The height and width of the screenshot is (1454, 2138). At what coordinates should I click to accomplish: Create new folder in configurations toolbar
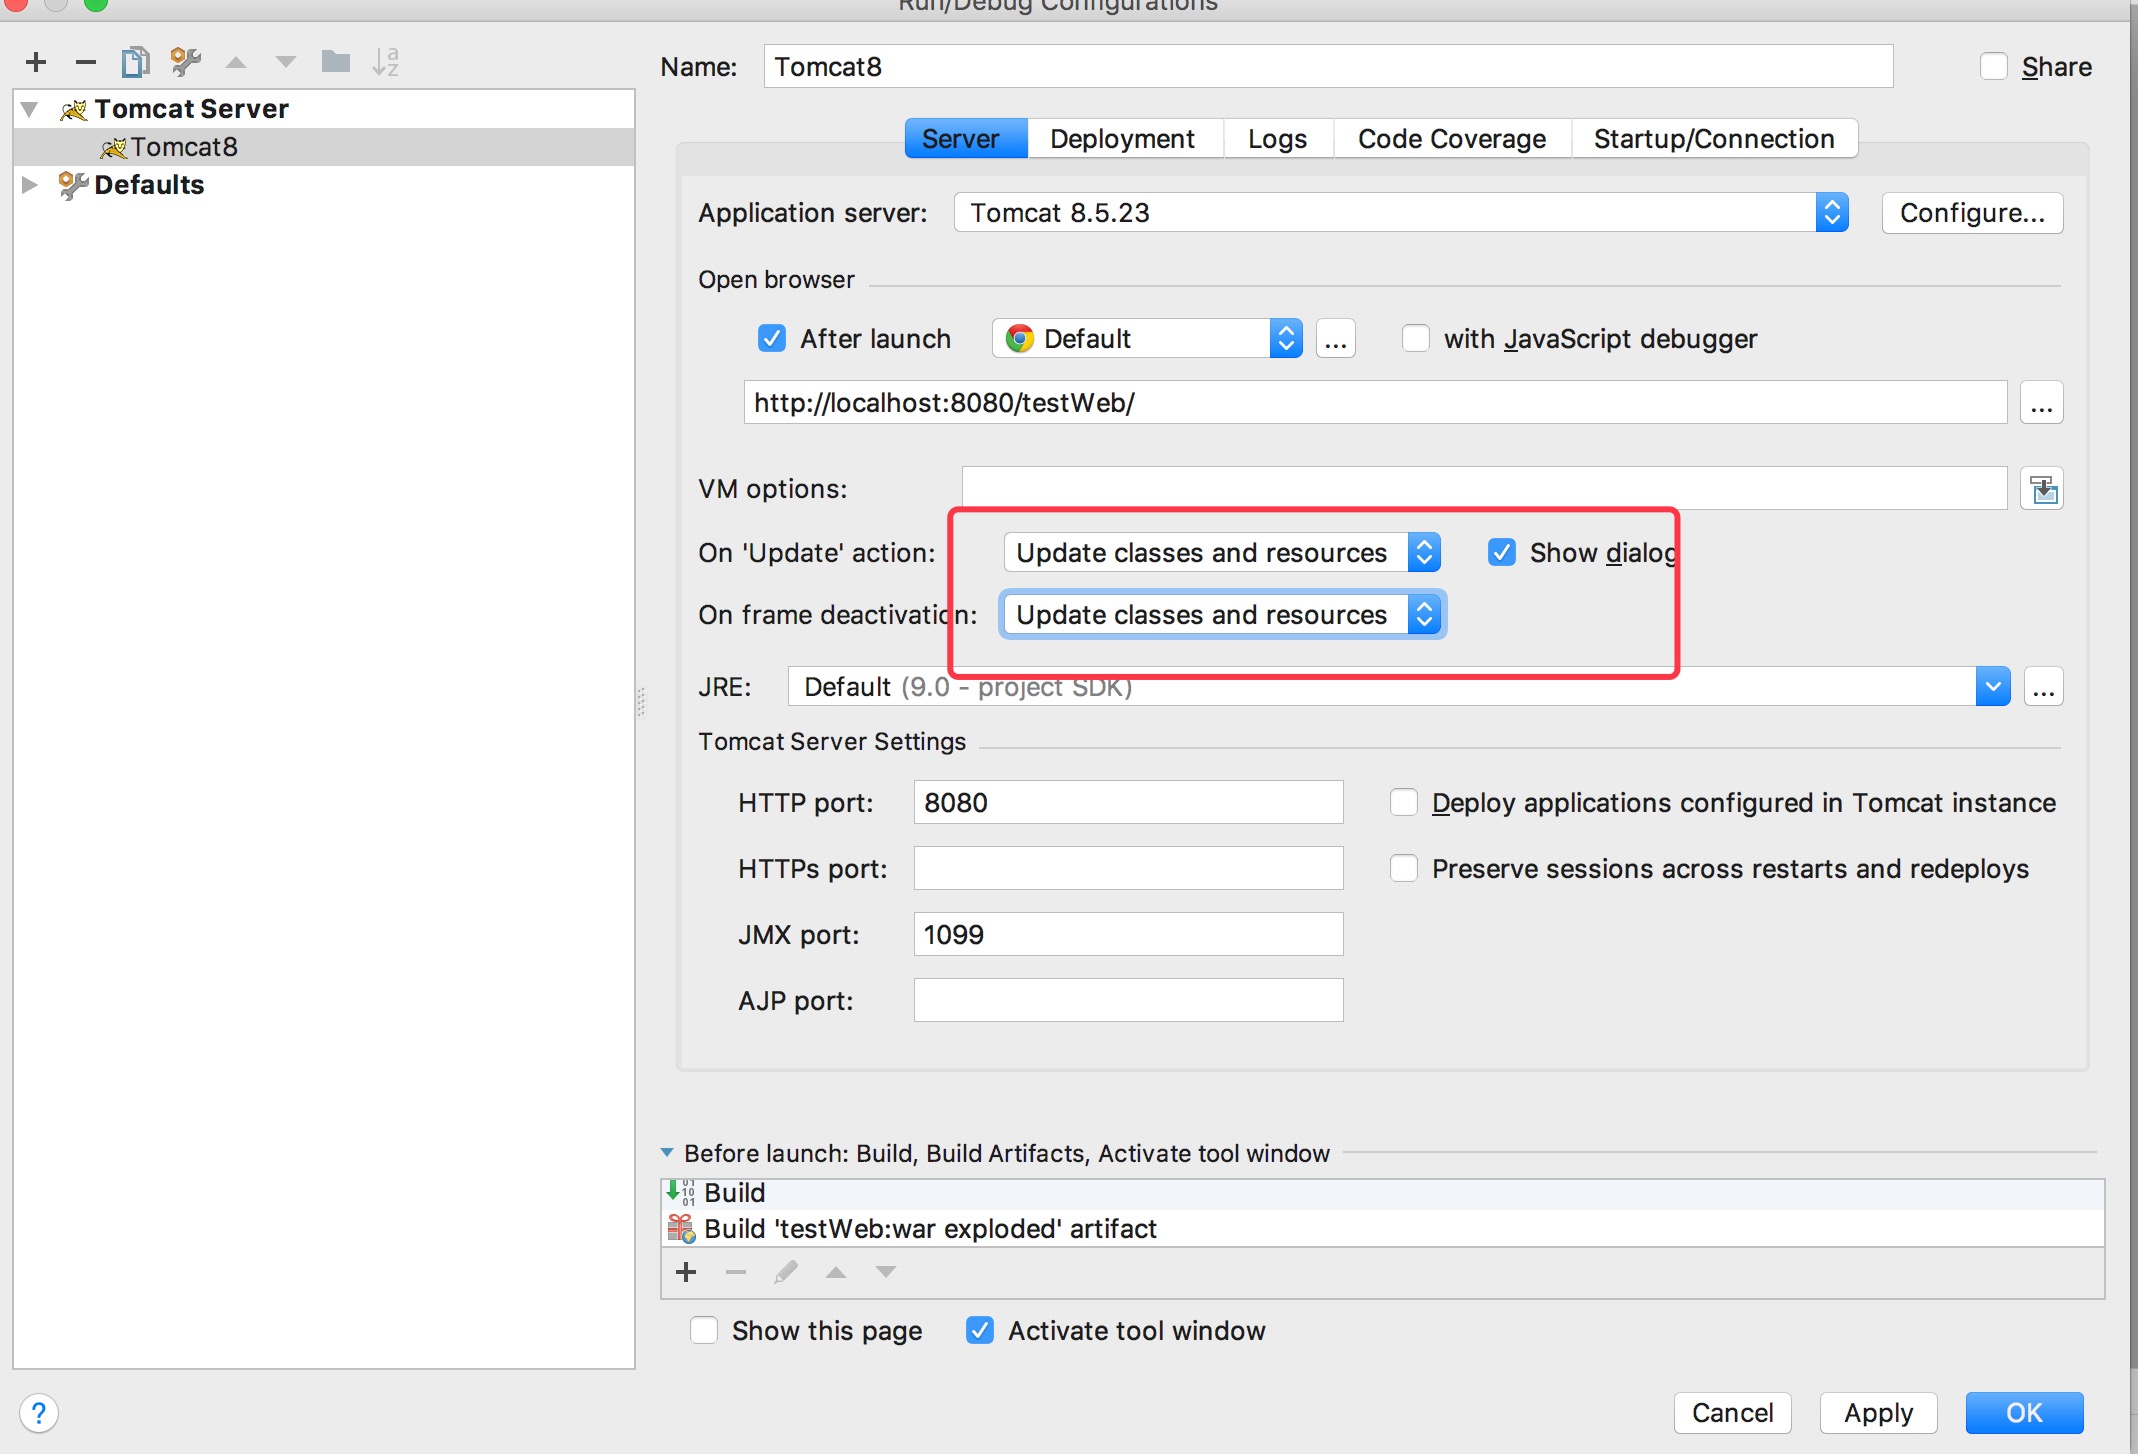coord(335,62)
